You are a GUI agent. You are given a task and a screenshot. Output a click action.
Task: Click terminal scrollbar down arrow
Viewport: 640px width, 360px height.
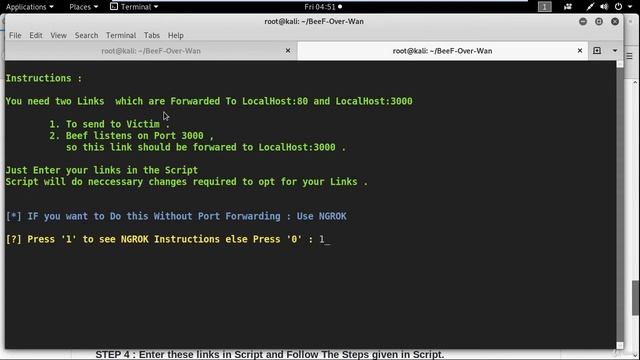point(620,345)
